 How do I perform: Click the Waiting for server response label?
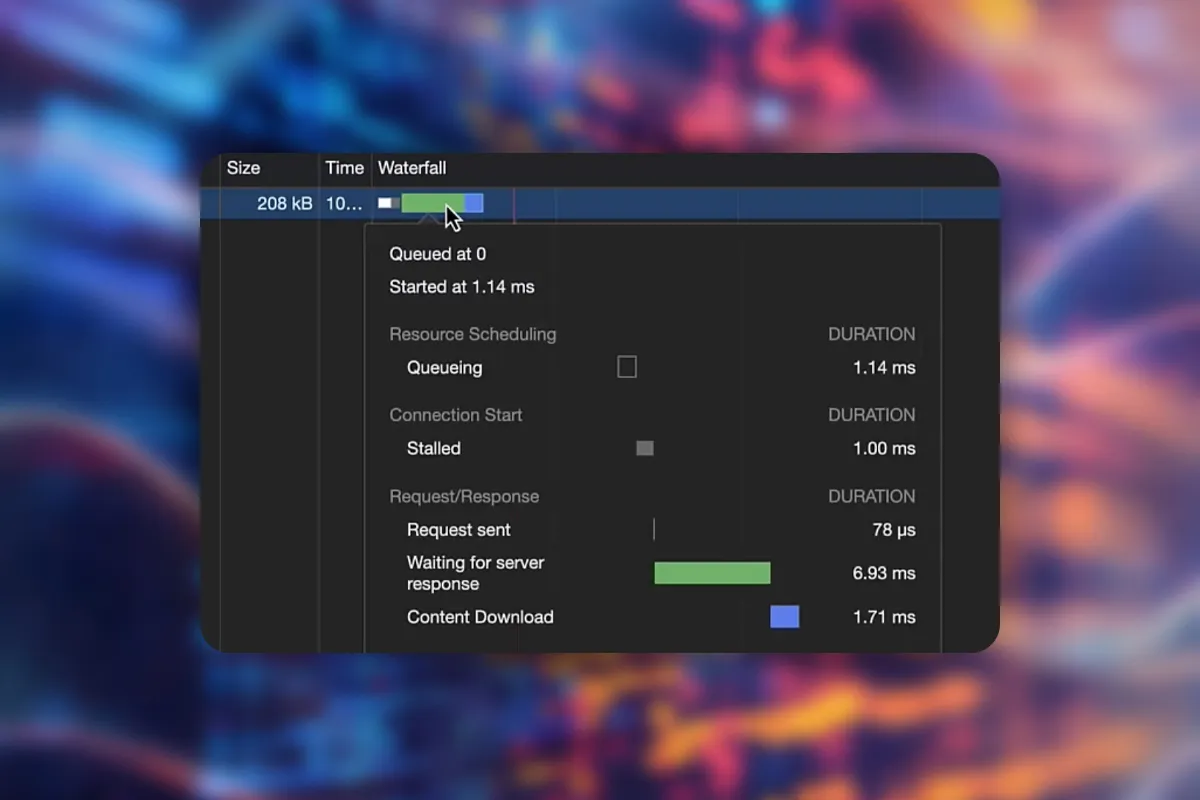[x=476, y=573]
